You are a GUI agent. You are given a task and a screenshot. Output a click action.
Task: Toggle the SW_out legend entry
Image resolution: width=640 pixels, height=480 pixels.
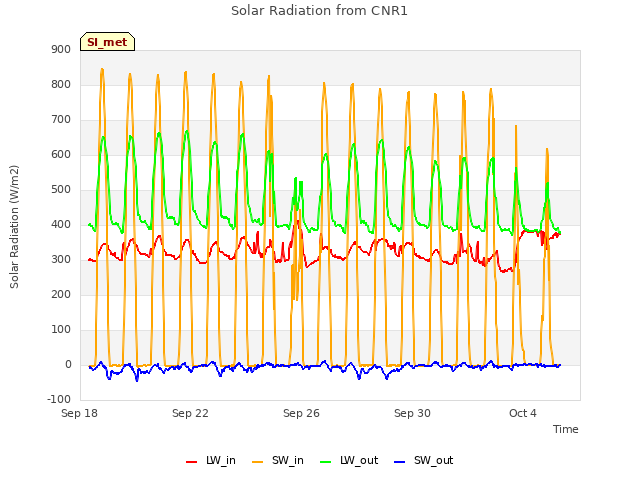[x=424, y=460]
